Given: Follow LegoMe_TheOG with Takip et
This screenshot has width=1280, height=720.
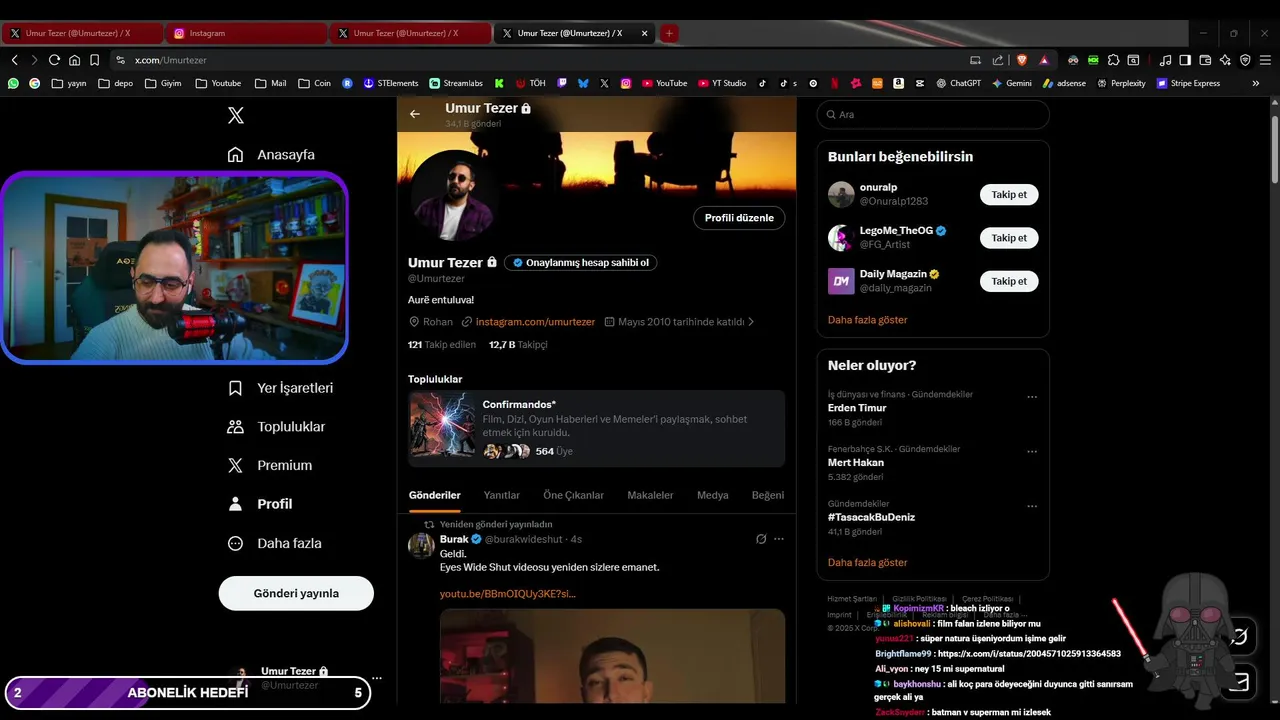Looking at the screenshot, I should (1009, 238).
